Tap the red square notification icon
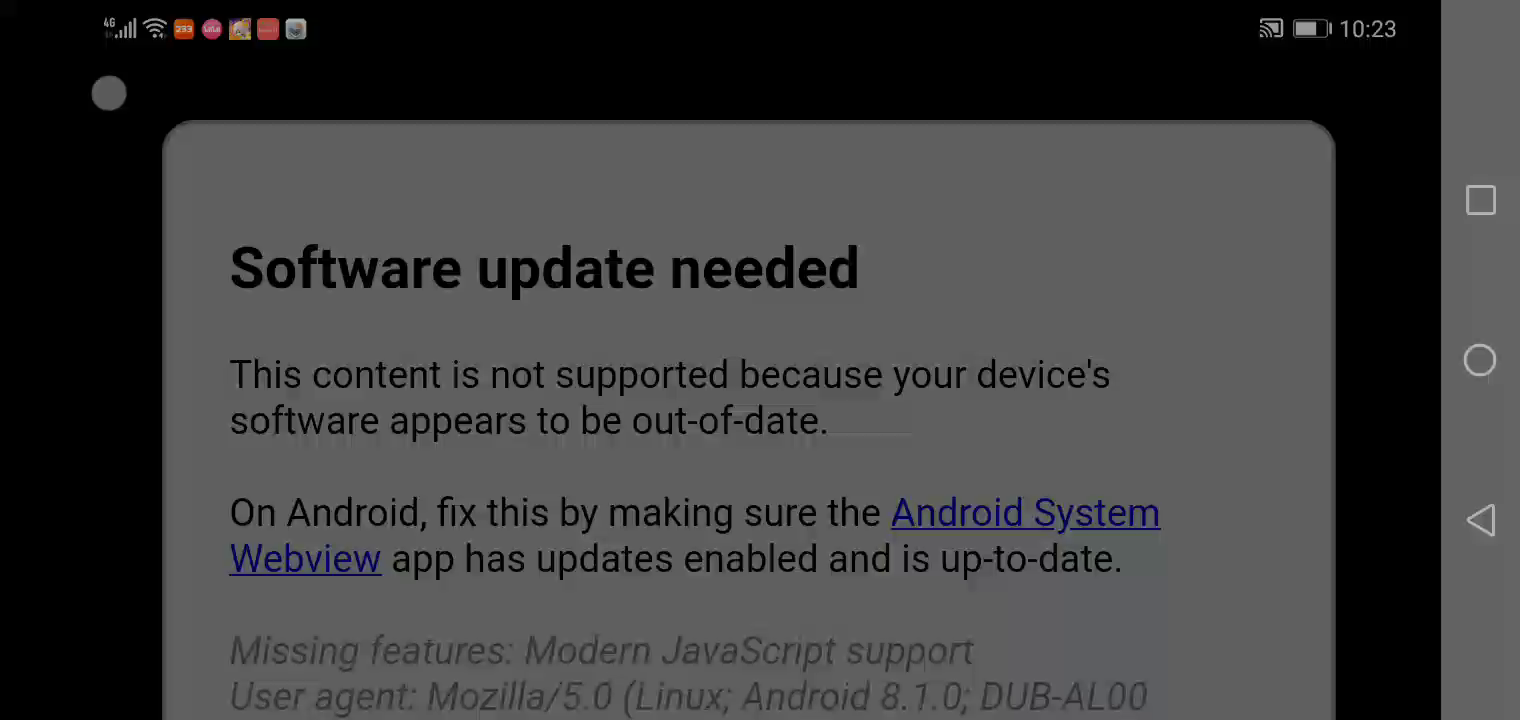This screenshot has height=720, width=1520. click(268, 29)
